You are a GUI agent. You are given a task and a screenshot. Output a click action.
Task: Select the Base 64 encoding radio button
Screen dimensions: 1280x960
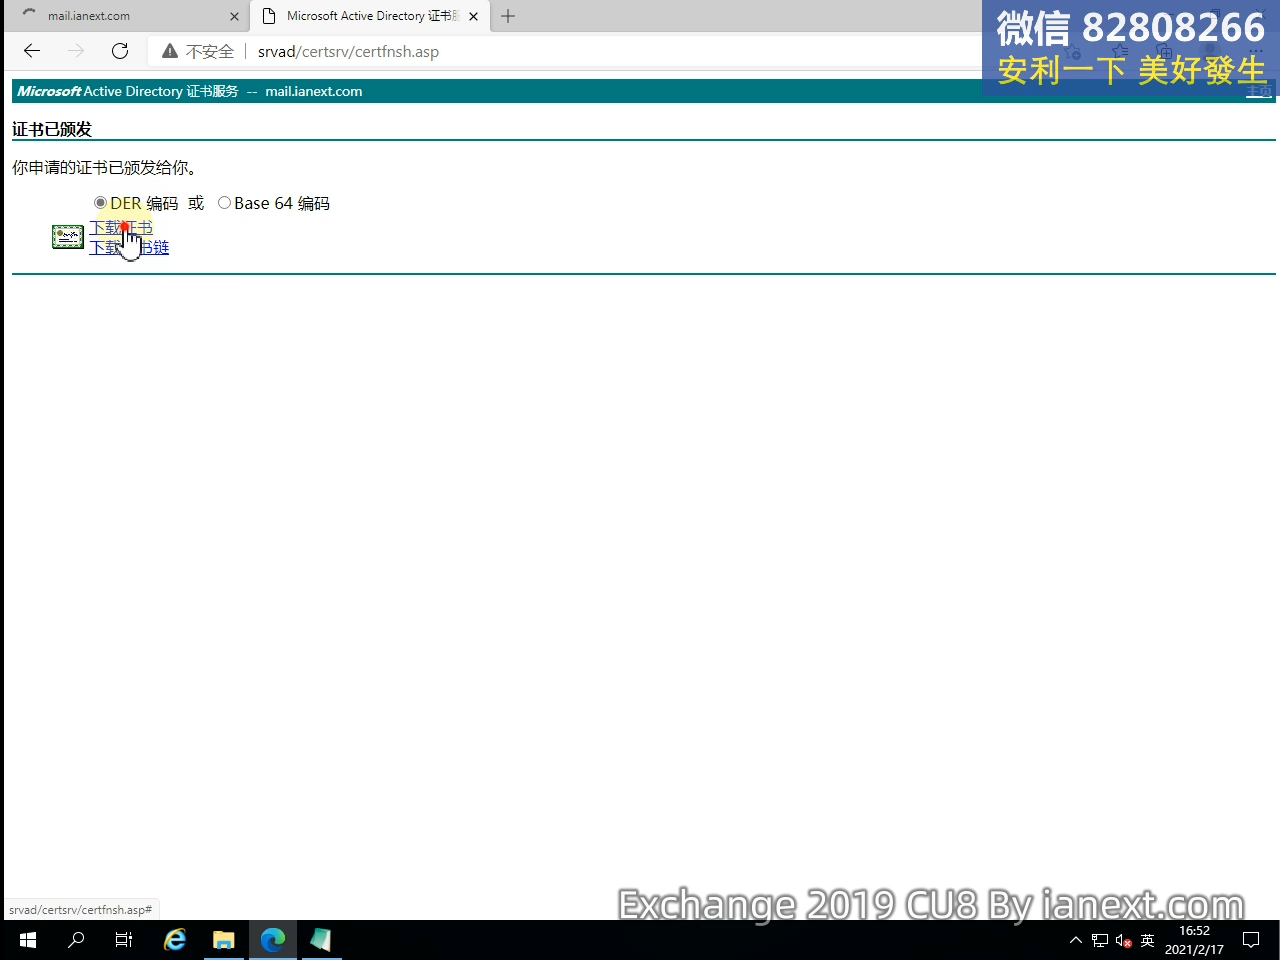coord(224,203)
